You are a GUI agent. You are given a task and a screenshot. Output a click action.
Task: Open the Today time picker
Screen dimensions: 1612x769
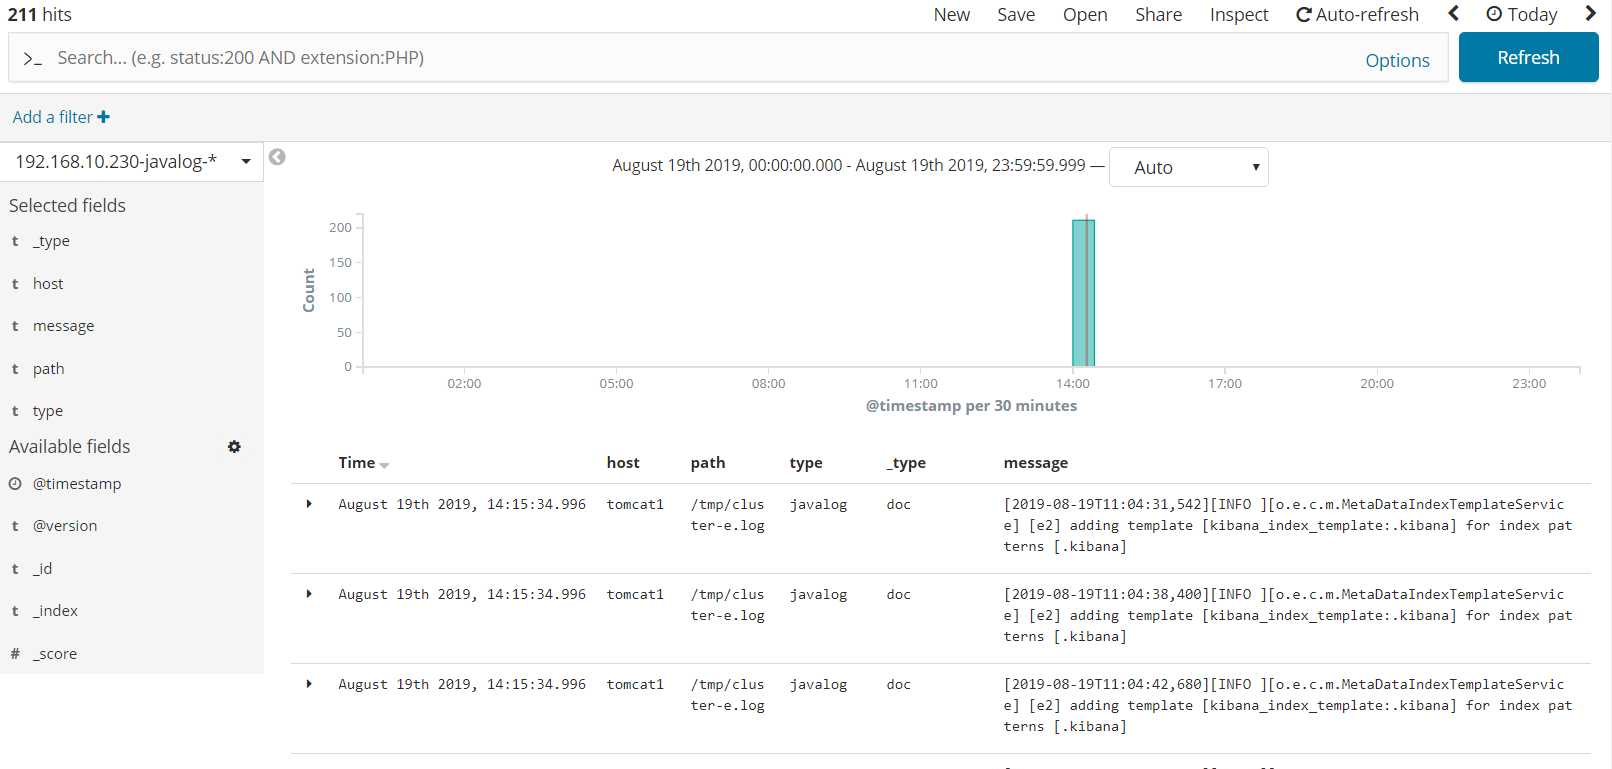[x=1521, y=14]
